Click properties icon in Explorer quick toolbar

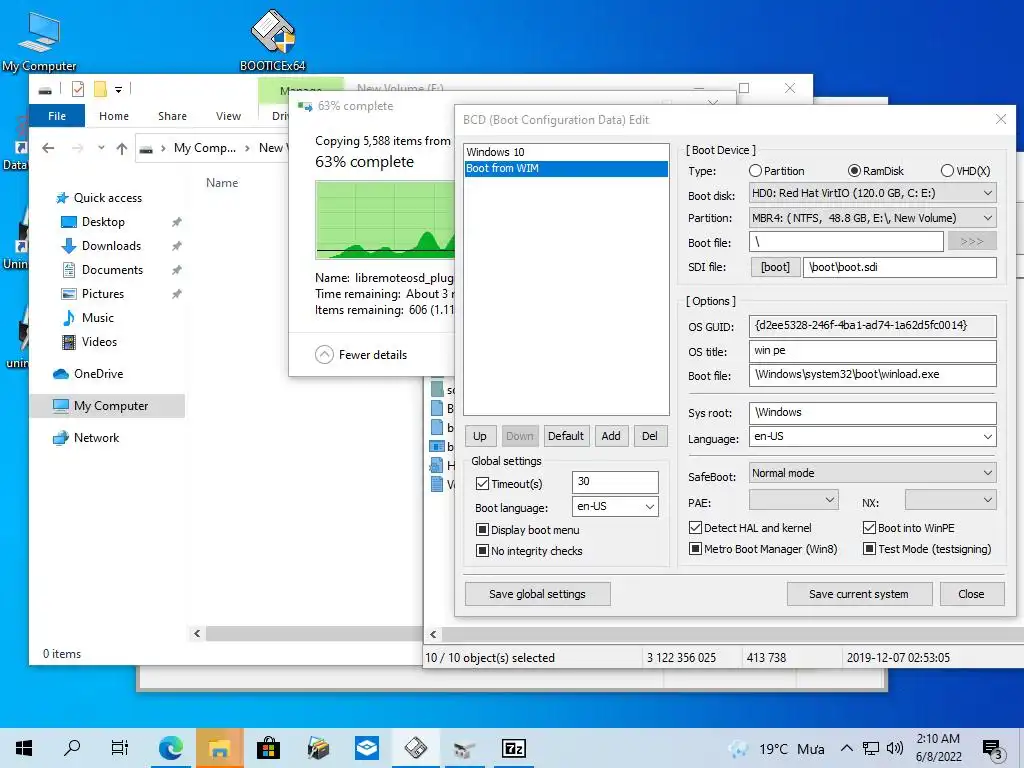pos(78,89)
